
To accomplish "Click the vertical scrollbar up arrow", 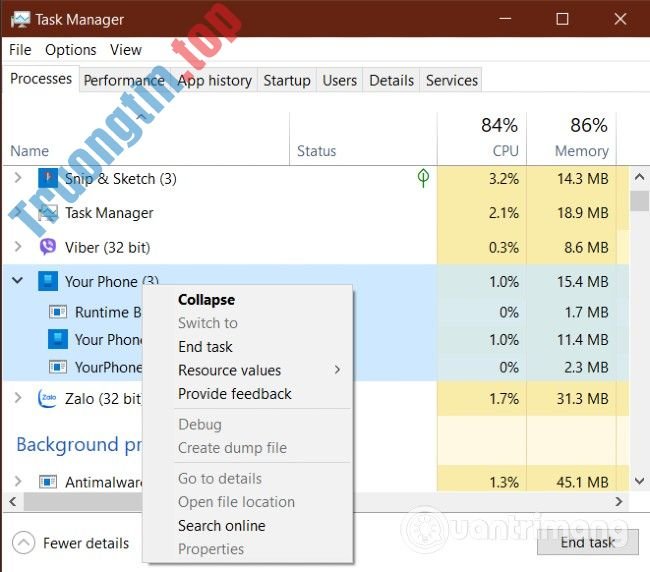I will 639,177.
